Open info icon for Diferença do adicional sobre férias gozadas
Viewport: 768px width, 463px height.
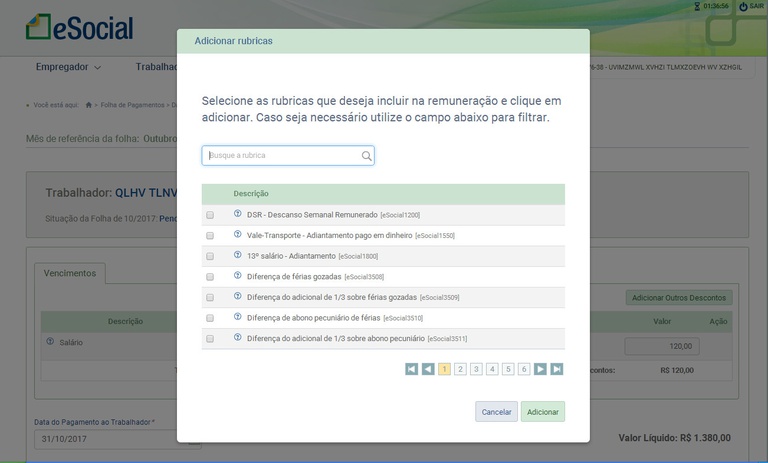[x=238, y=296]
